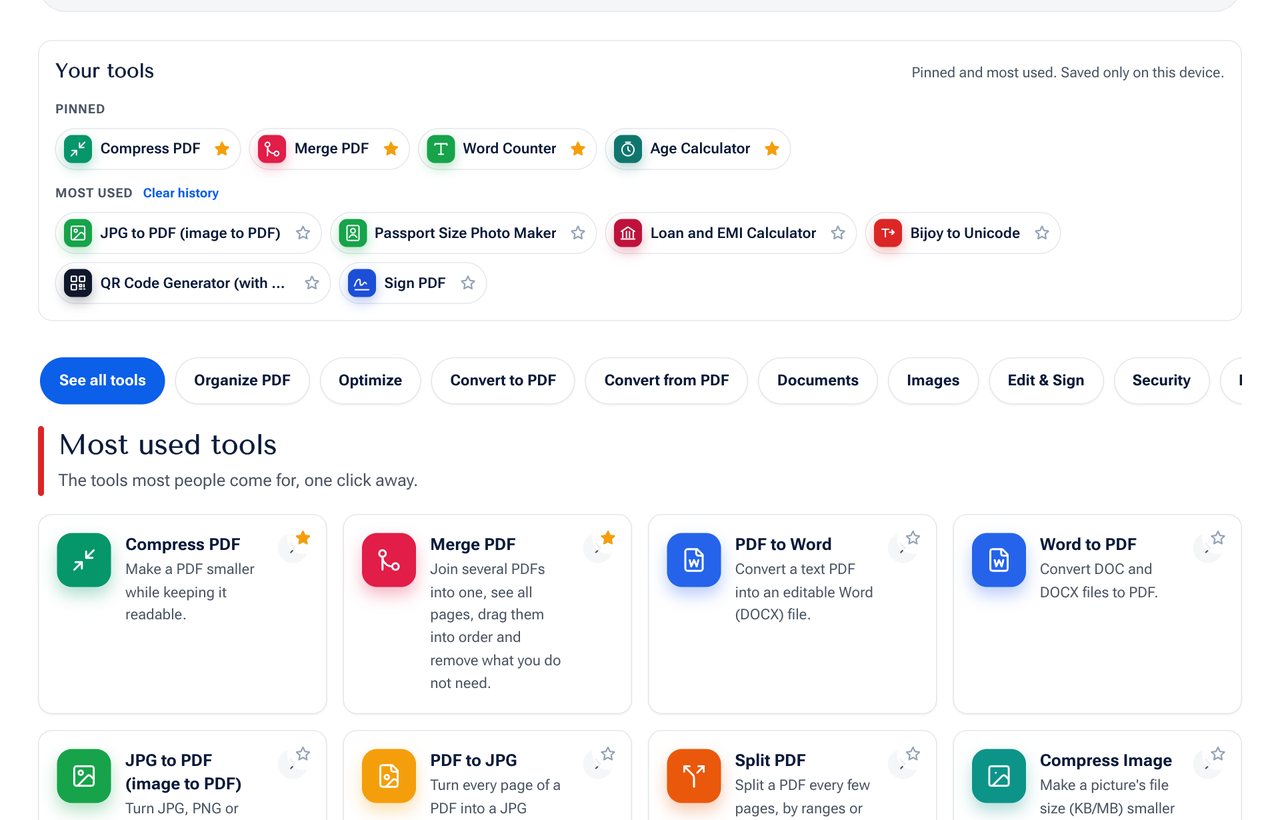The width and height of the screenshot is (1280, 820).
Task: Click the QR Code Generator icon
Action: click(x=78, y=283)
